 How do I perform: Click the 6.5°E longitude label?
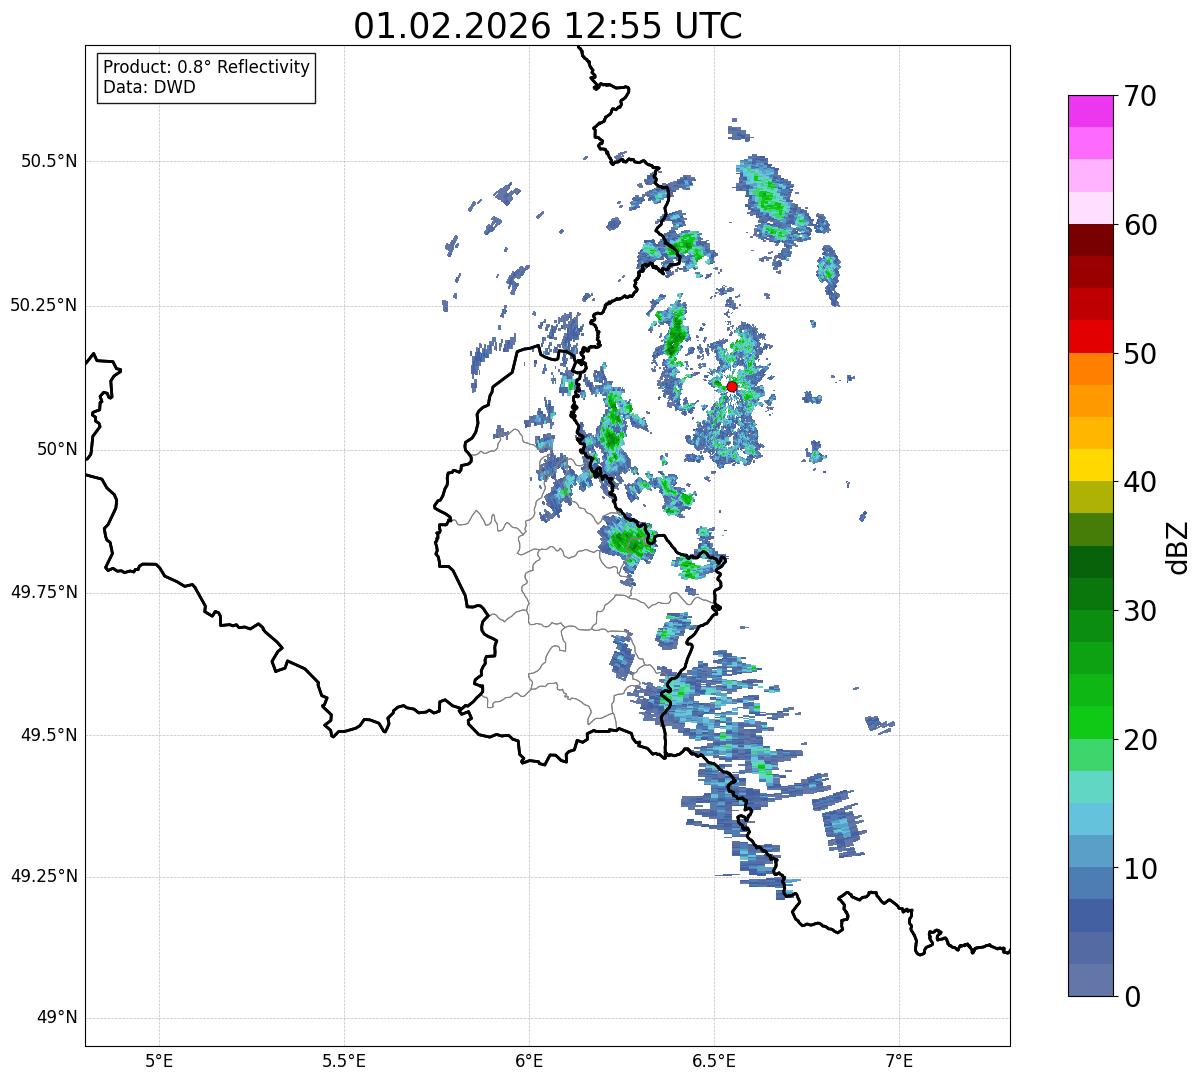(x=715, y=1060)
